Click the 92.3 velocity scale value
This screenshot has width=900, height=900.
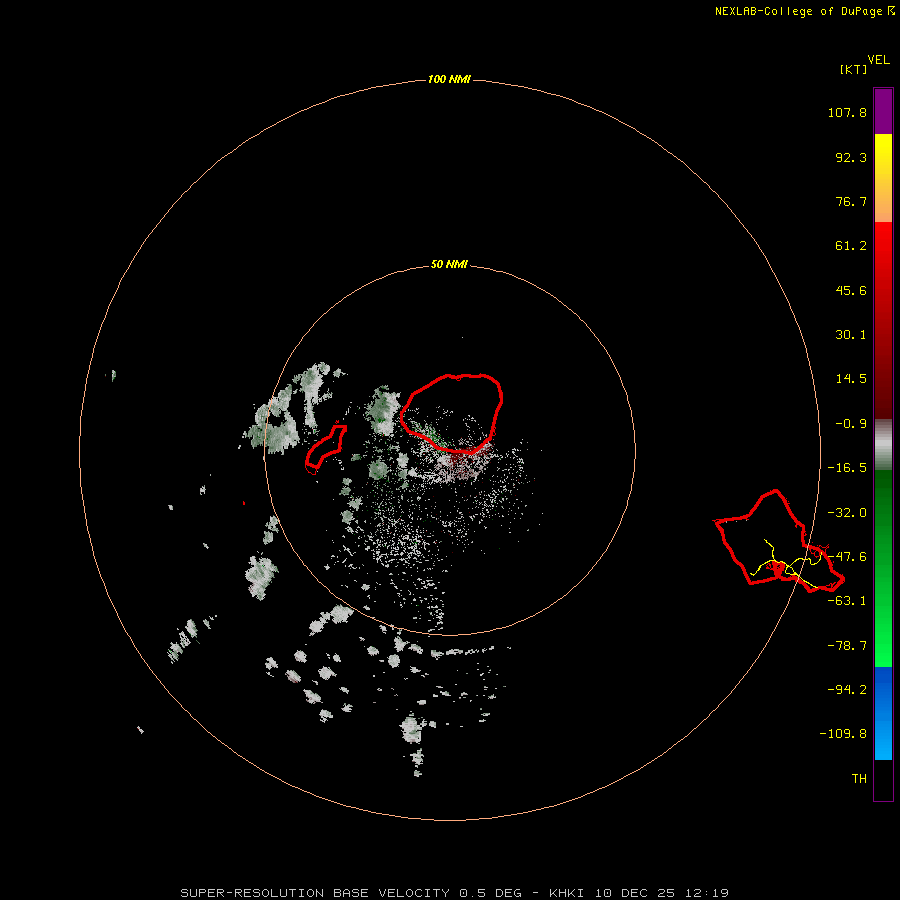pyautogui.click(x=851, y=157)
